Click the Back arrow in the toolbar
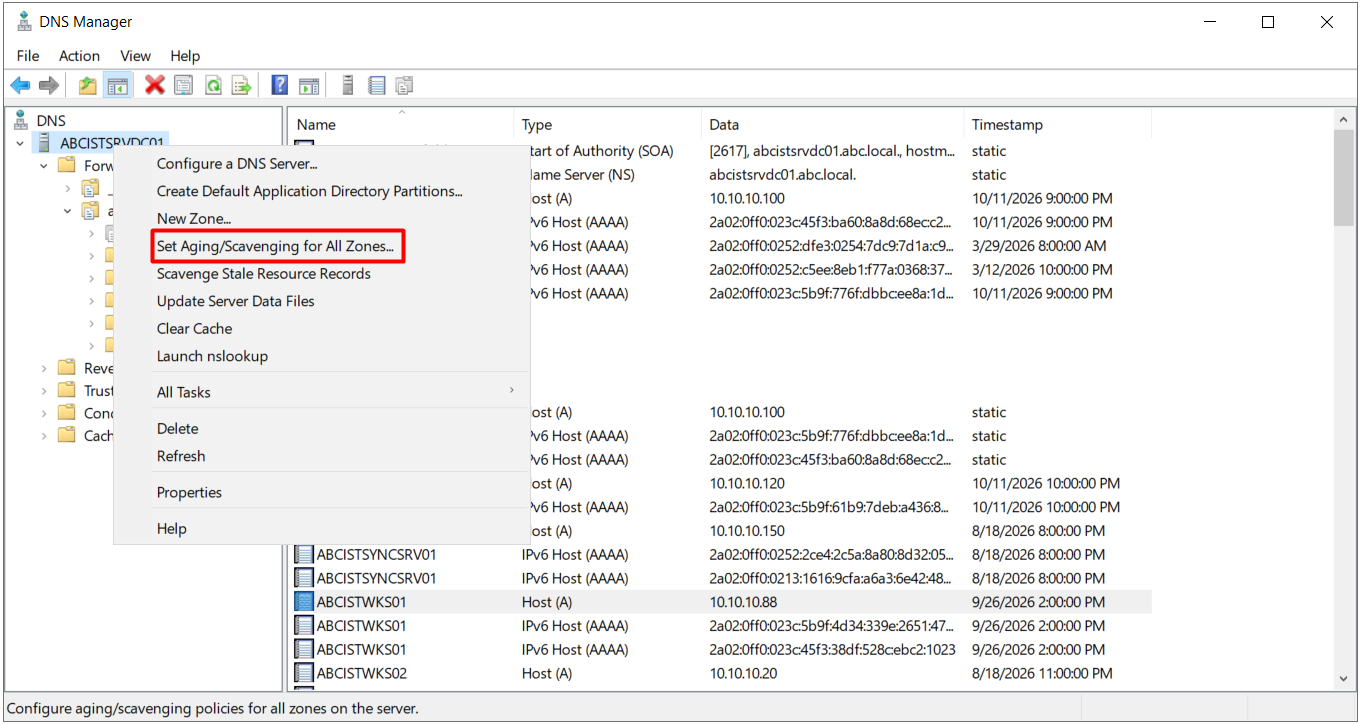The image size is (1360, 724). coord(20,85)
